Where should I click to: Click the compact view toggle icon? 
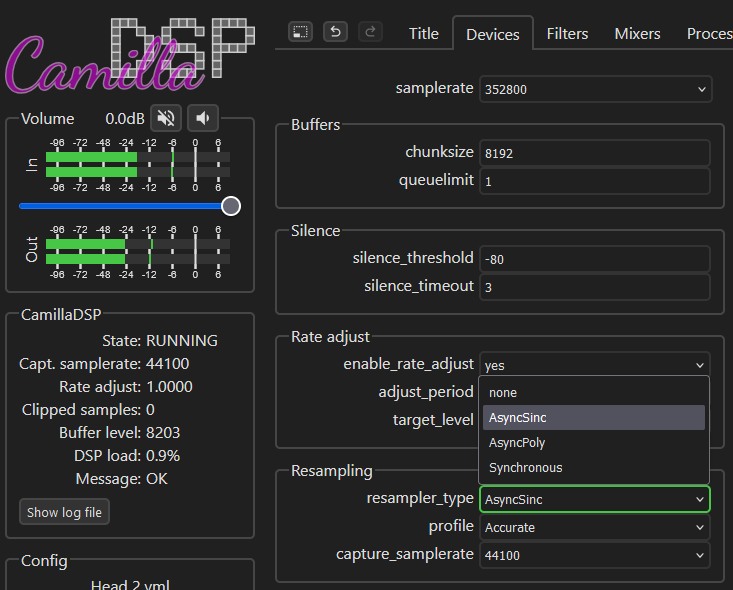pyautogui.click(x=300, y=32)
